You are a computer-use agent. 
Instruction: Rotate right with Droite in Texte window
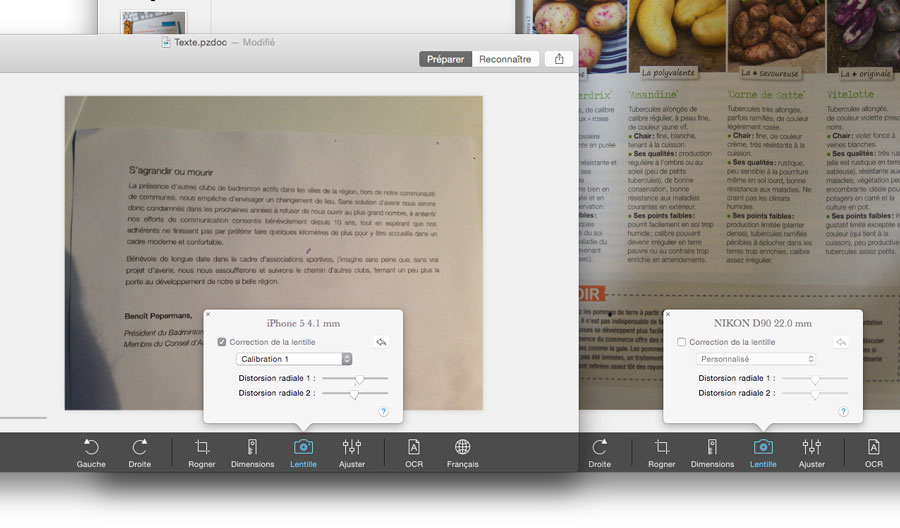pyautogui.click(x=139, y=453)
